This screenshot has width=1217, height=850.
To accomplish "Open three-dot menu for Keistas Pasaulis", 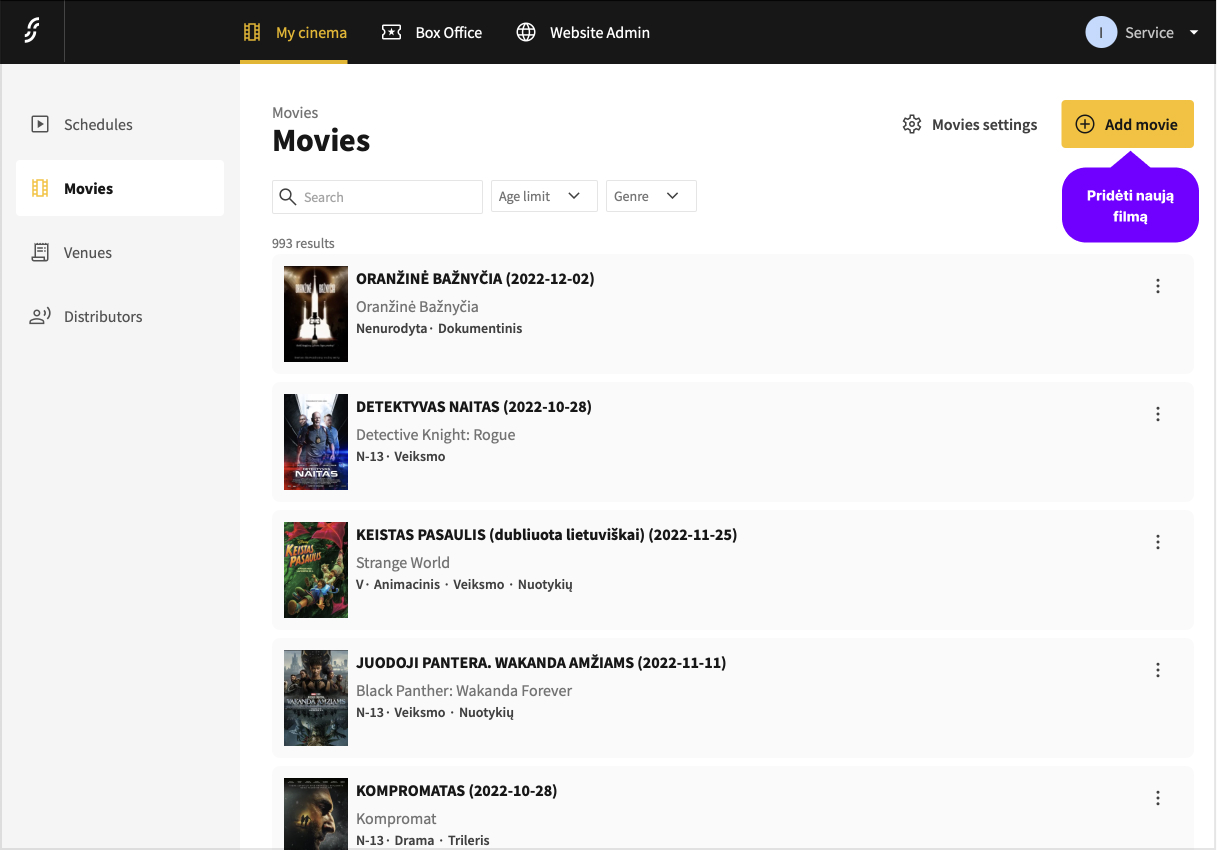I will (x=1158, y=542).
